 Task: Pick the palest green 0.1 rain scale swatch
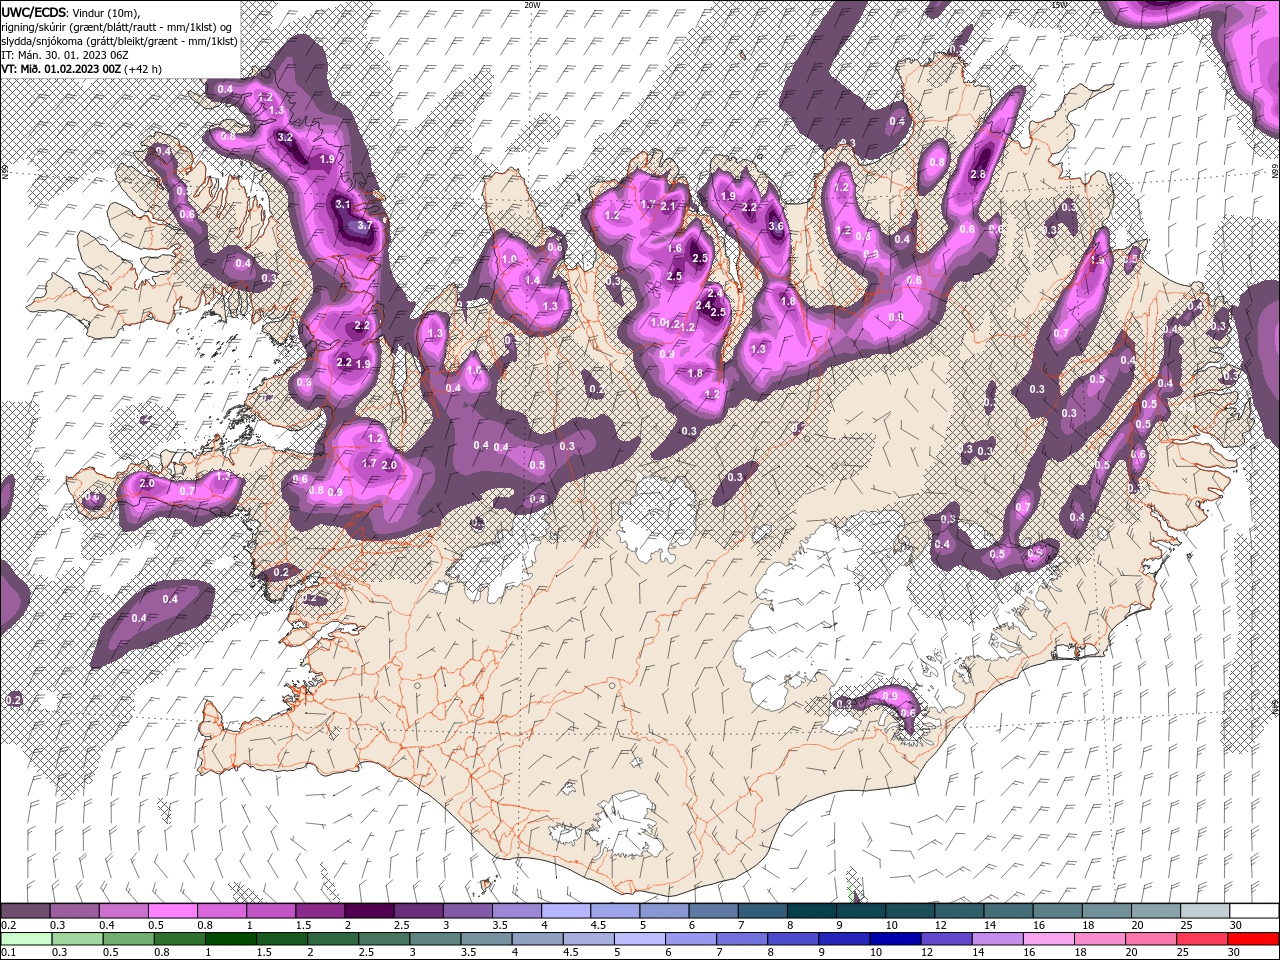(26, 938)
